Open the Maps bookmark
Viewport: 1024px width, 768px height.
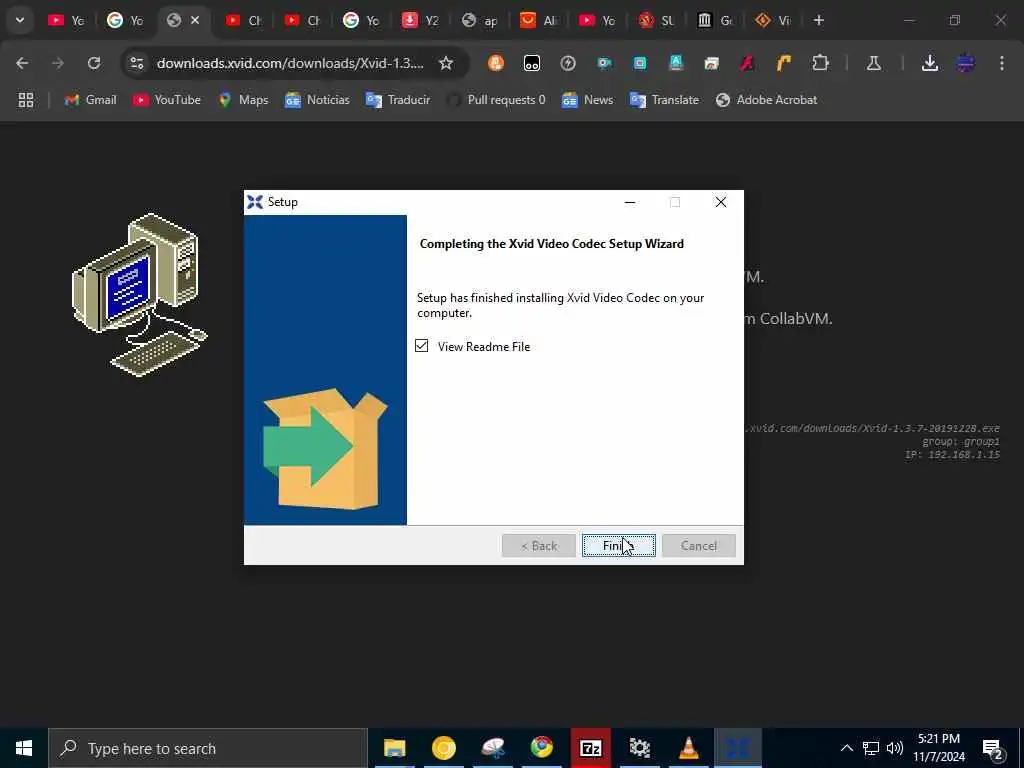(243, 100)
